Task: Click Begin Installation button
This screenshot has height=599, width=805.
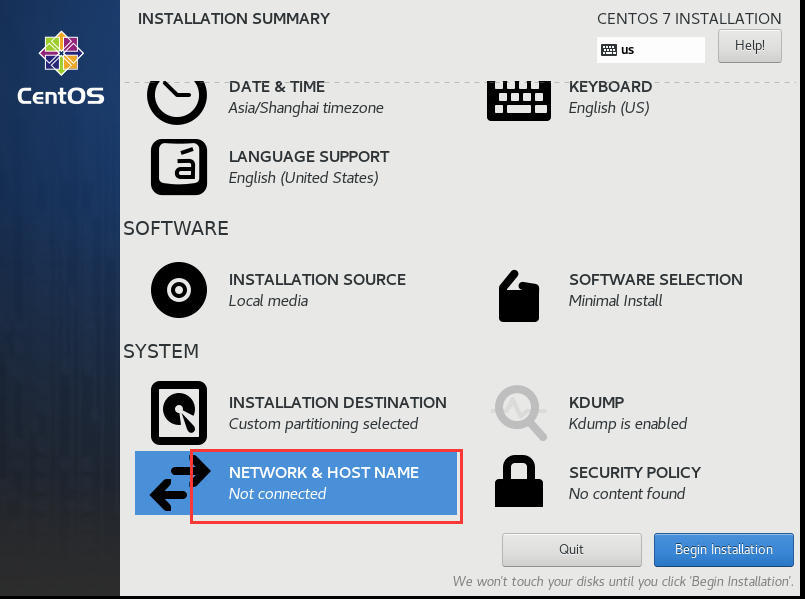Action: tap(723, 550)
